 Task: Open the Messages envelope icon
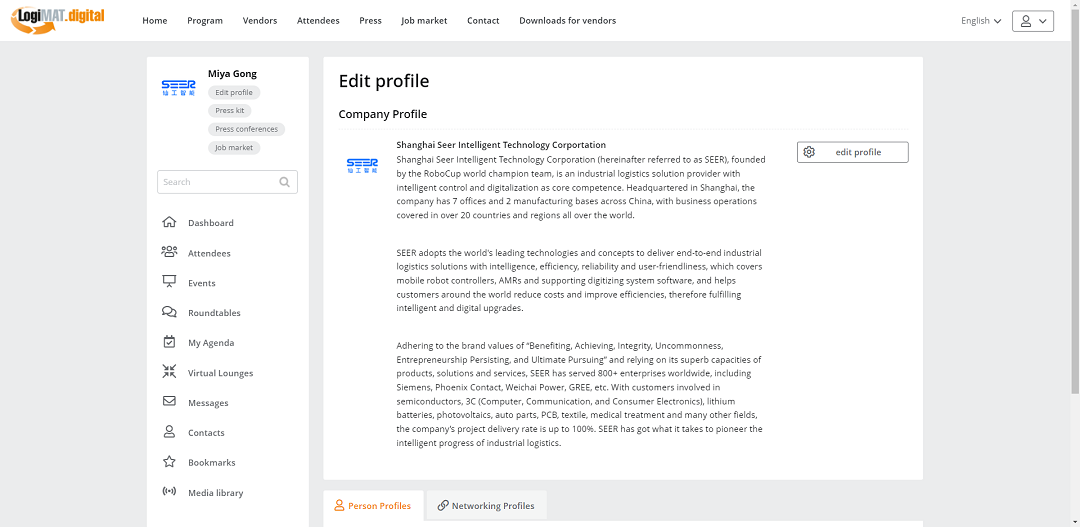(169, 402)
